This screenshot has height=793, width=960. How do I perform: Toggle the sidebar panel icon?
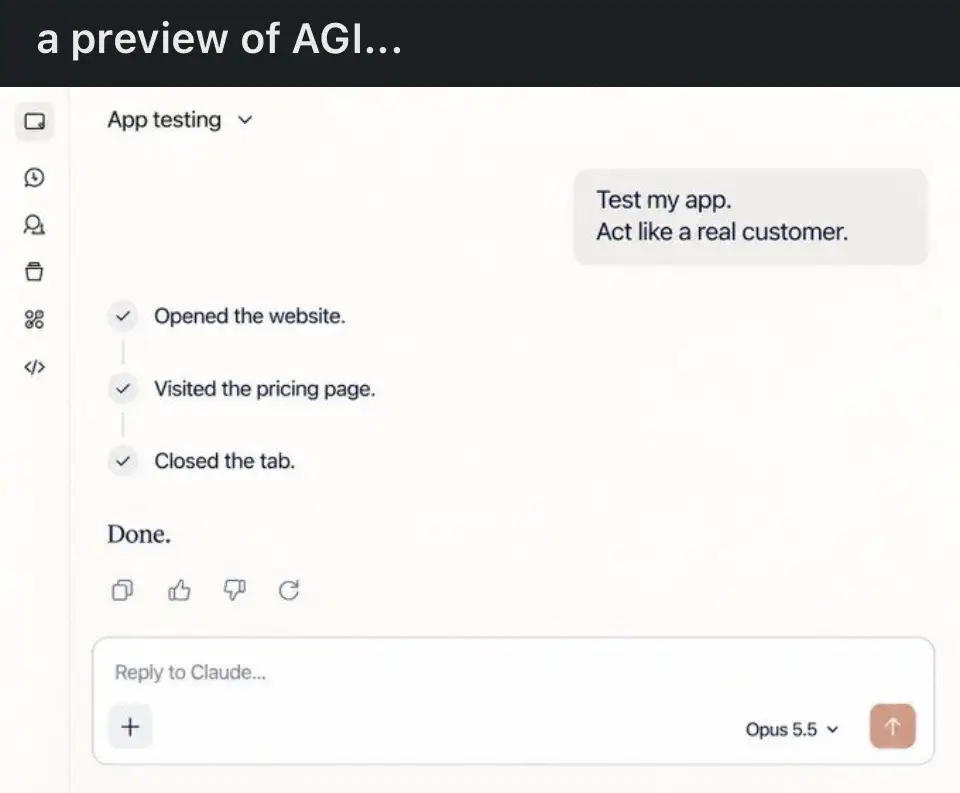tap(34, 121)
